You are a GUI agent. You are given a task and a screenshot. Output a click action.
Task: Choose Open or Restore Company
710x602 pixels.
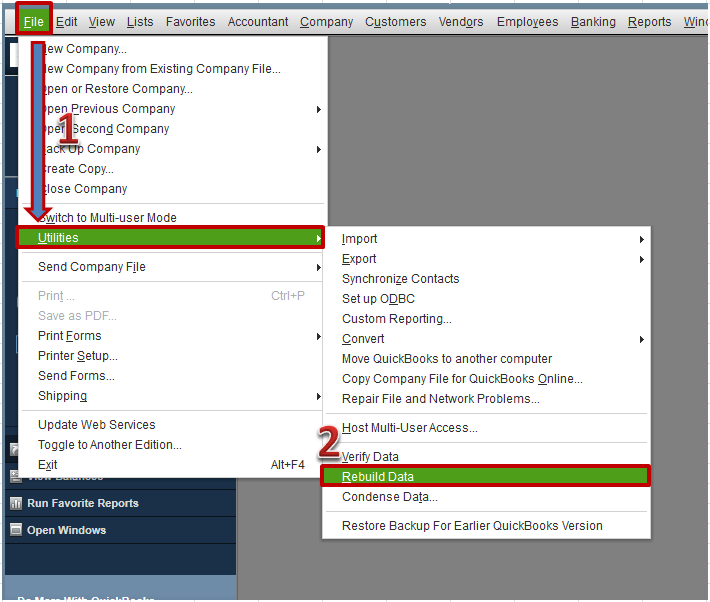point(115,89)
